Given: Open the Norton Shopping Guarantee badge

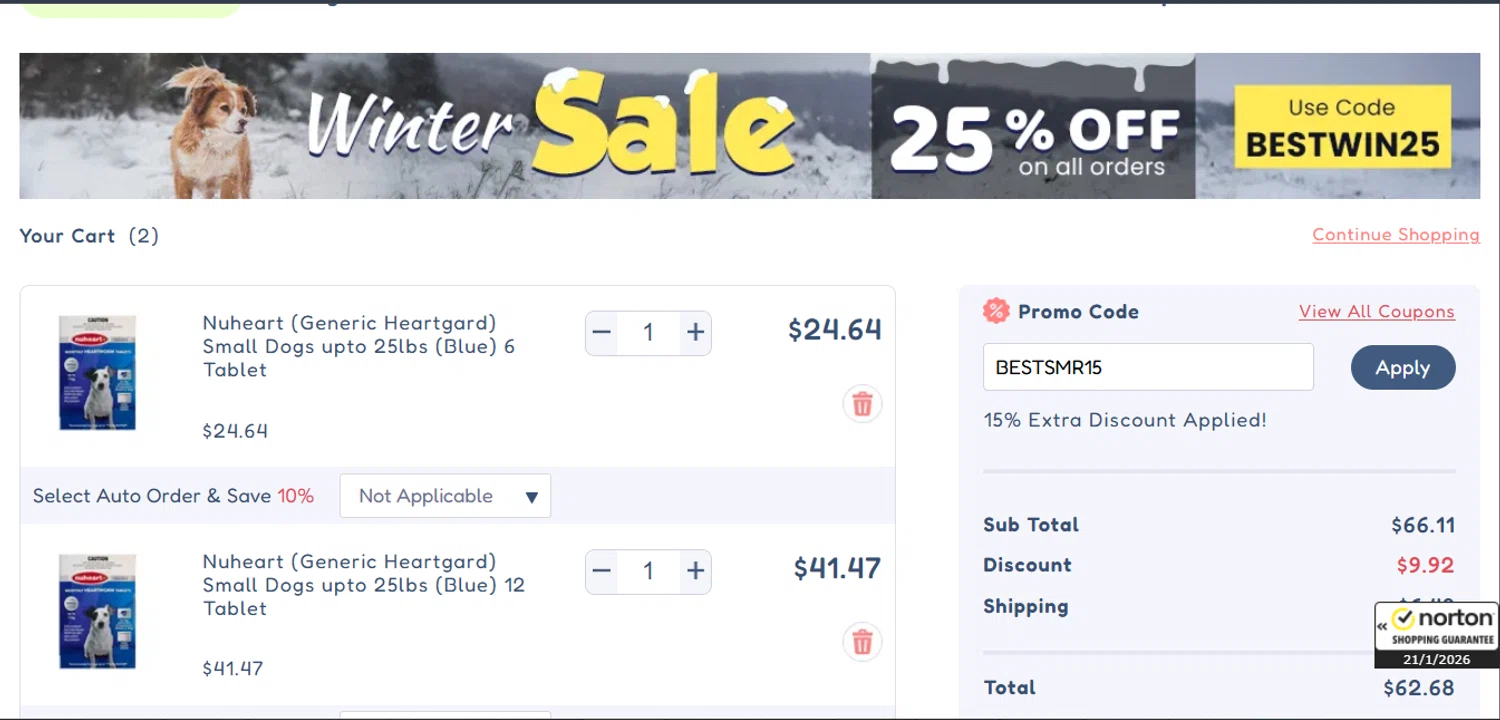Looking at the screenshot, I should pos(1437,634).
